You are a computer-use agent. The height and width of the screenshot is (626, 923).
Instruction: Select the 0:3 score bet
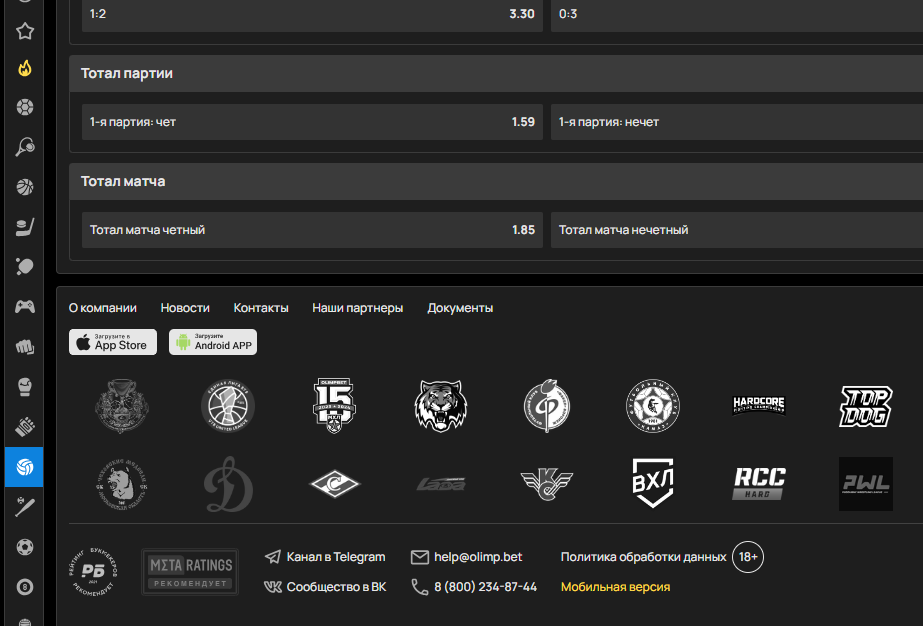click(x=736, y=14)
